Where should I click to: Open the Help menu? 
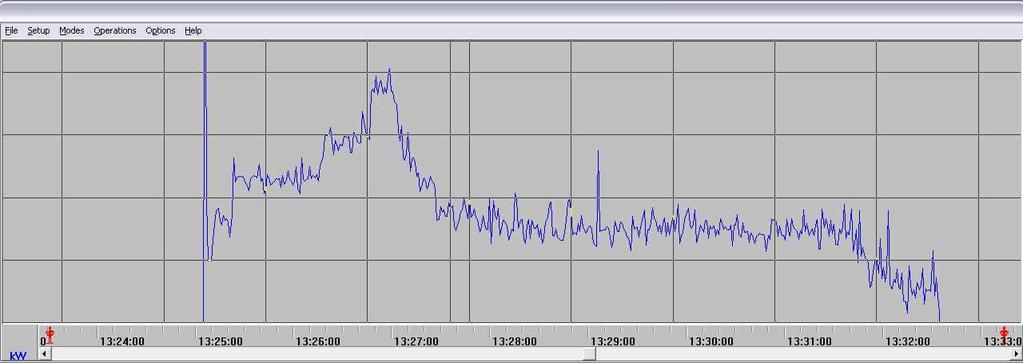click(x=193, y=31)
